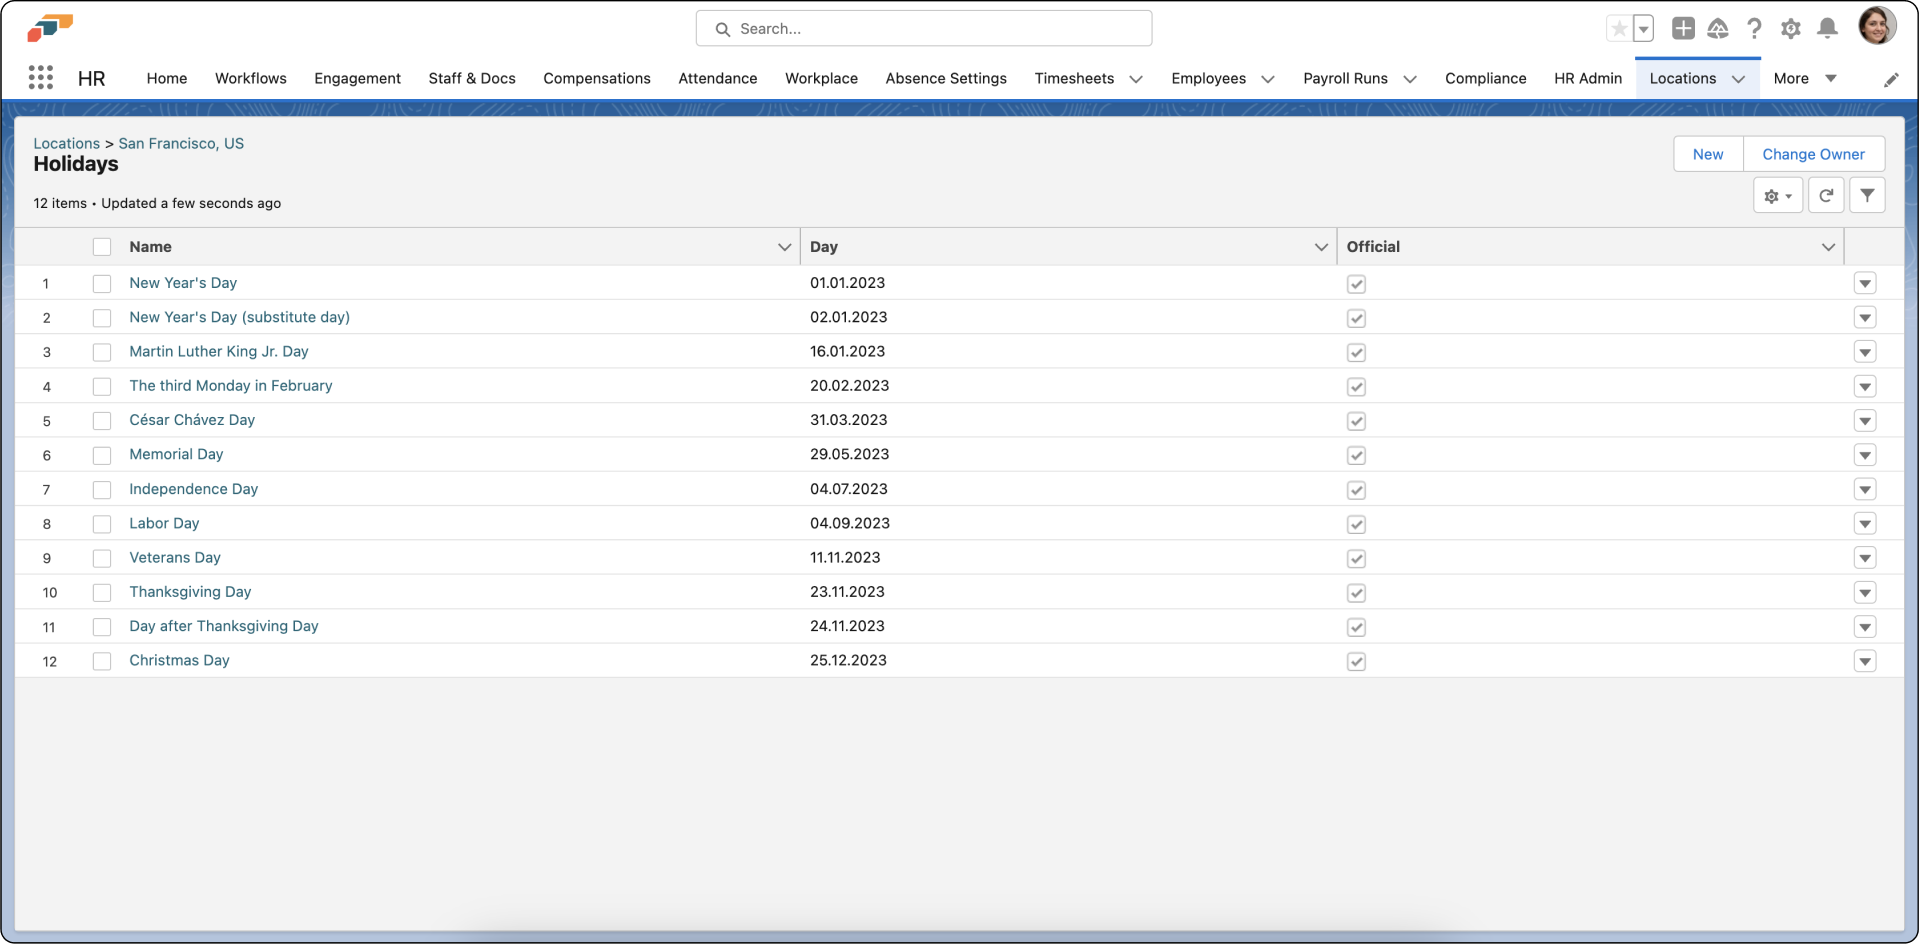Refresh the Holidays list
The width and height of the screenshot is (1920, 944).
[x=1826, y=196]
